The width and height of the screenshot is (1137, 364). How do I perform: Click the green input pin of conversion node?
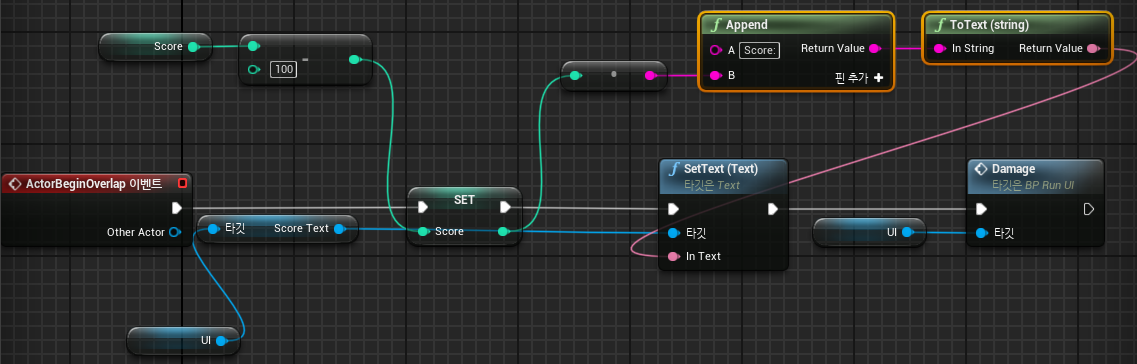575,75
